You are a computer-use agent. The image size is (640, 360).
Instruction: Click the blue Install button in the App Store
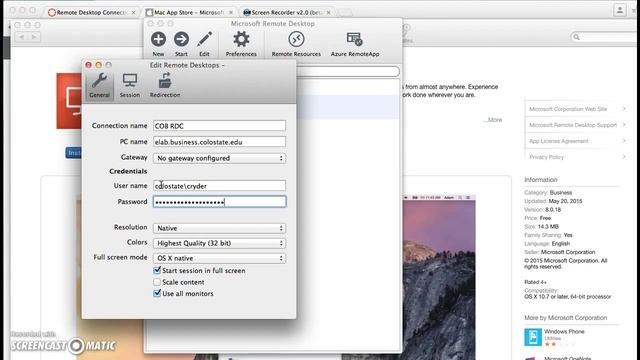(x=73, y=153)
